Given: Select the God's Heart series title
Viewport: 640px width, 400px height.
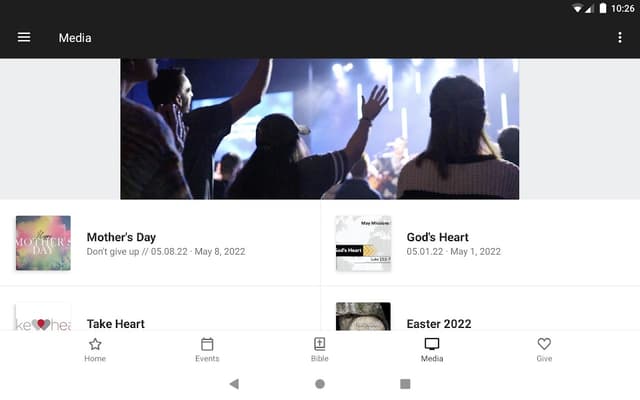Looking at the screenshot, I should [x=438, y=237].
